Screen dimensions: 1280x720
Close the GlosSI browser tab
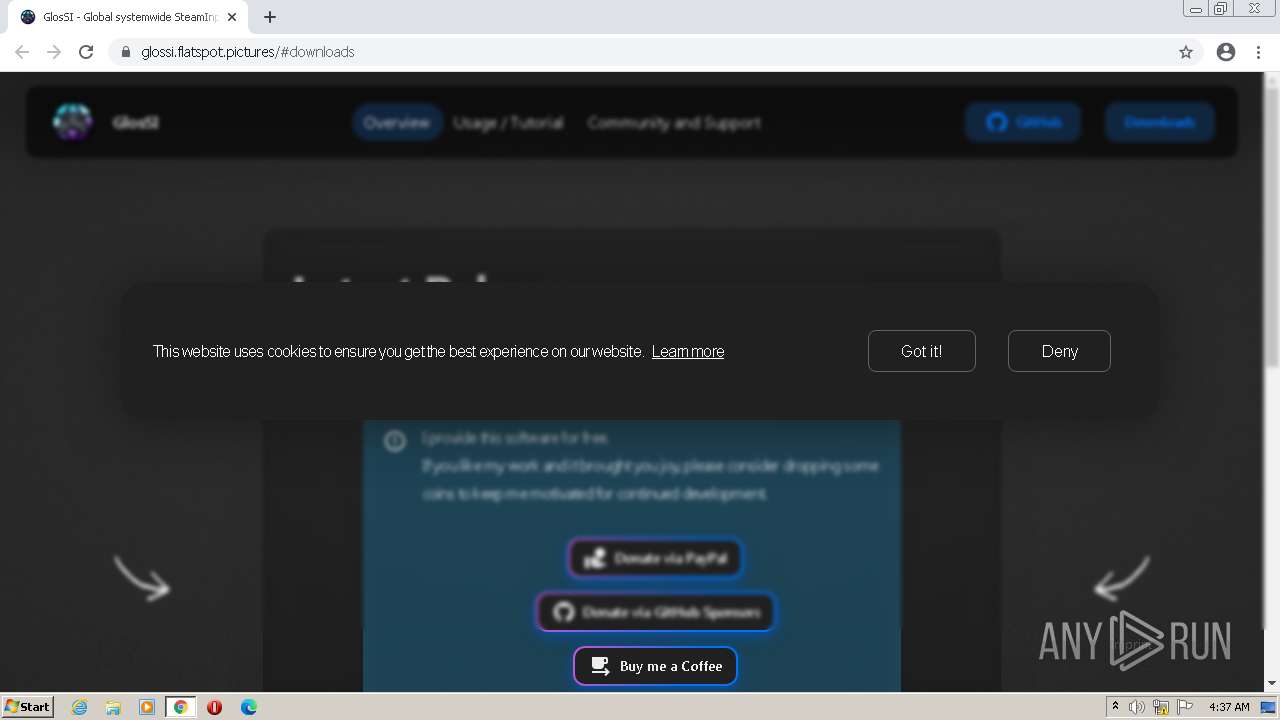(x=232, y=17)
